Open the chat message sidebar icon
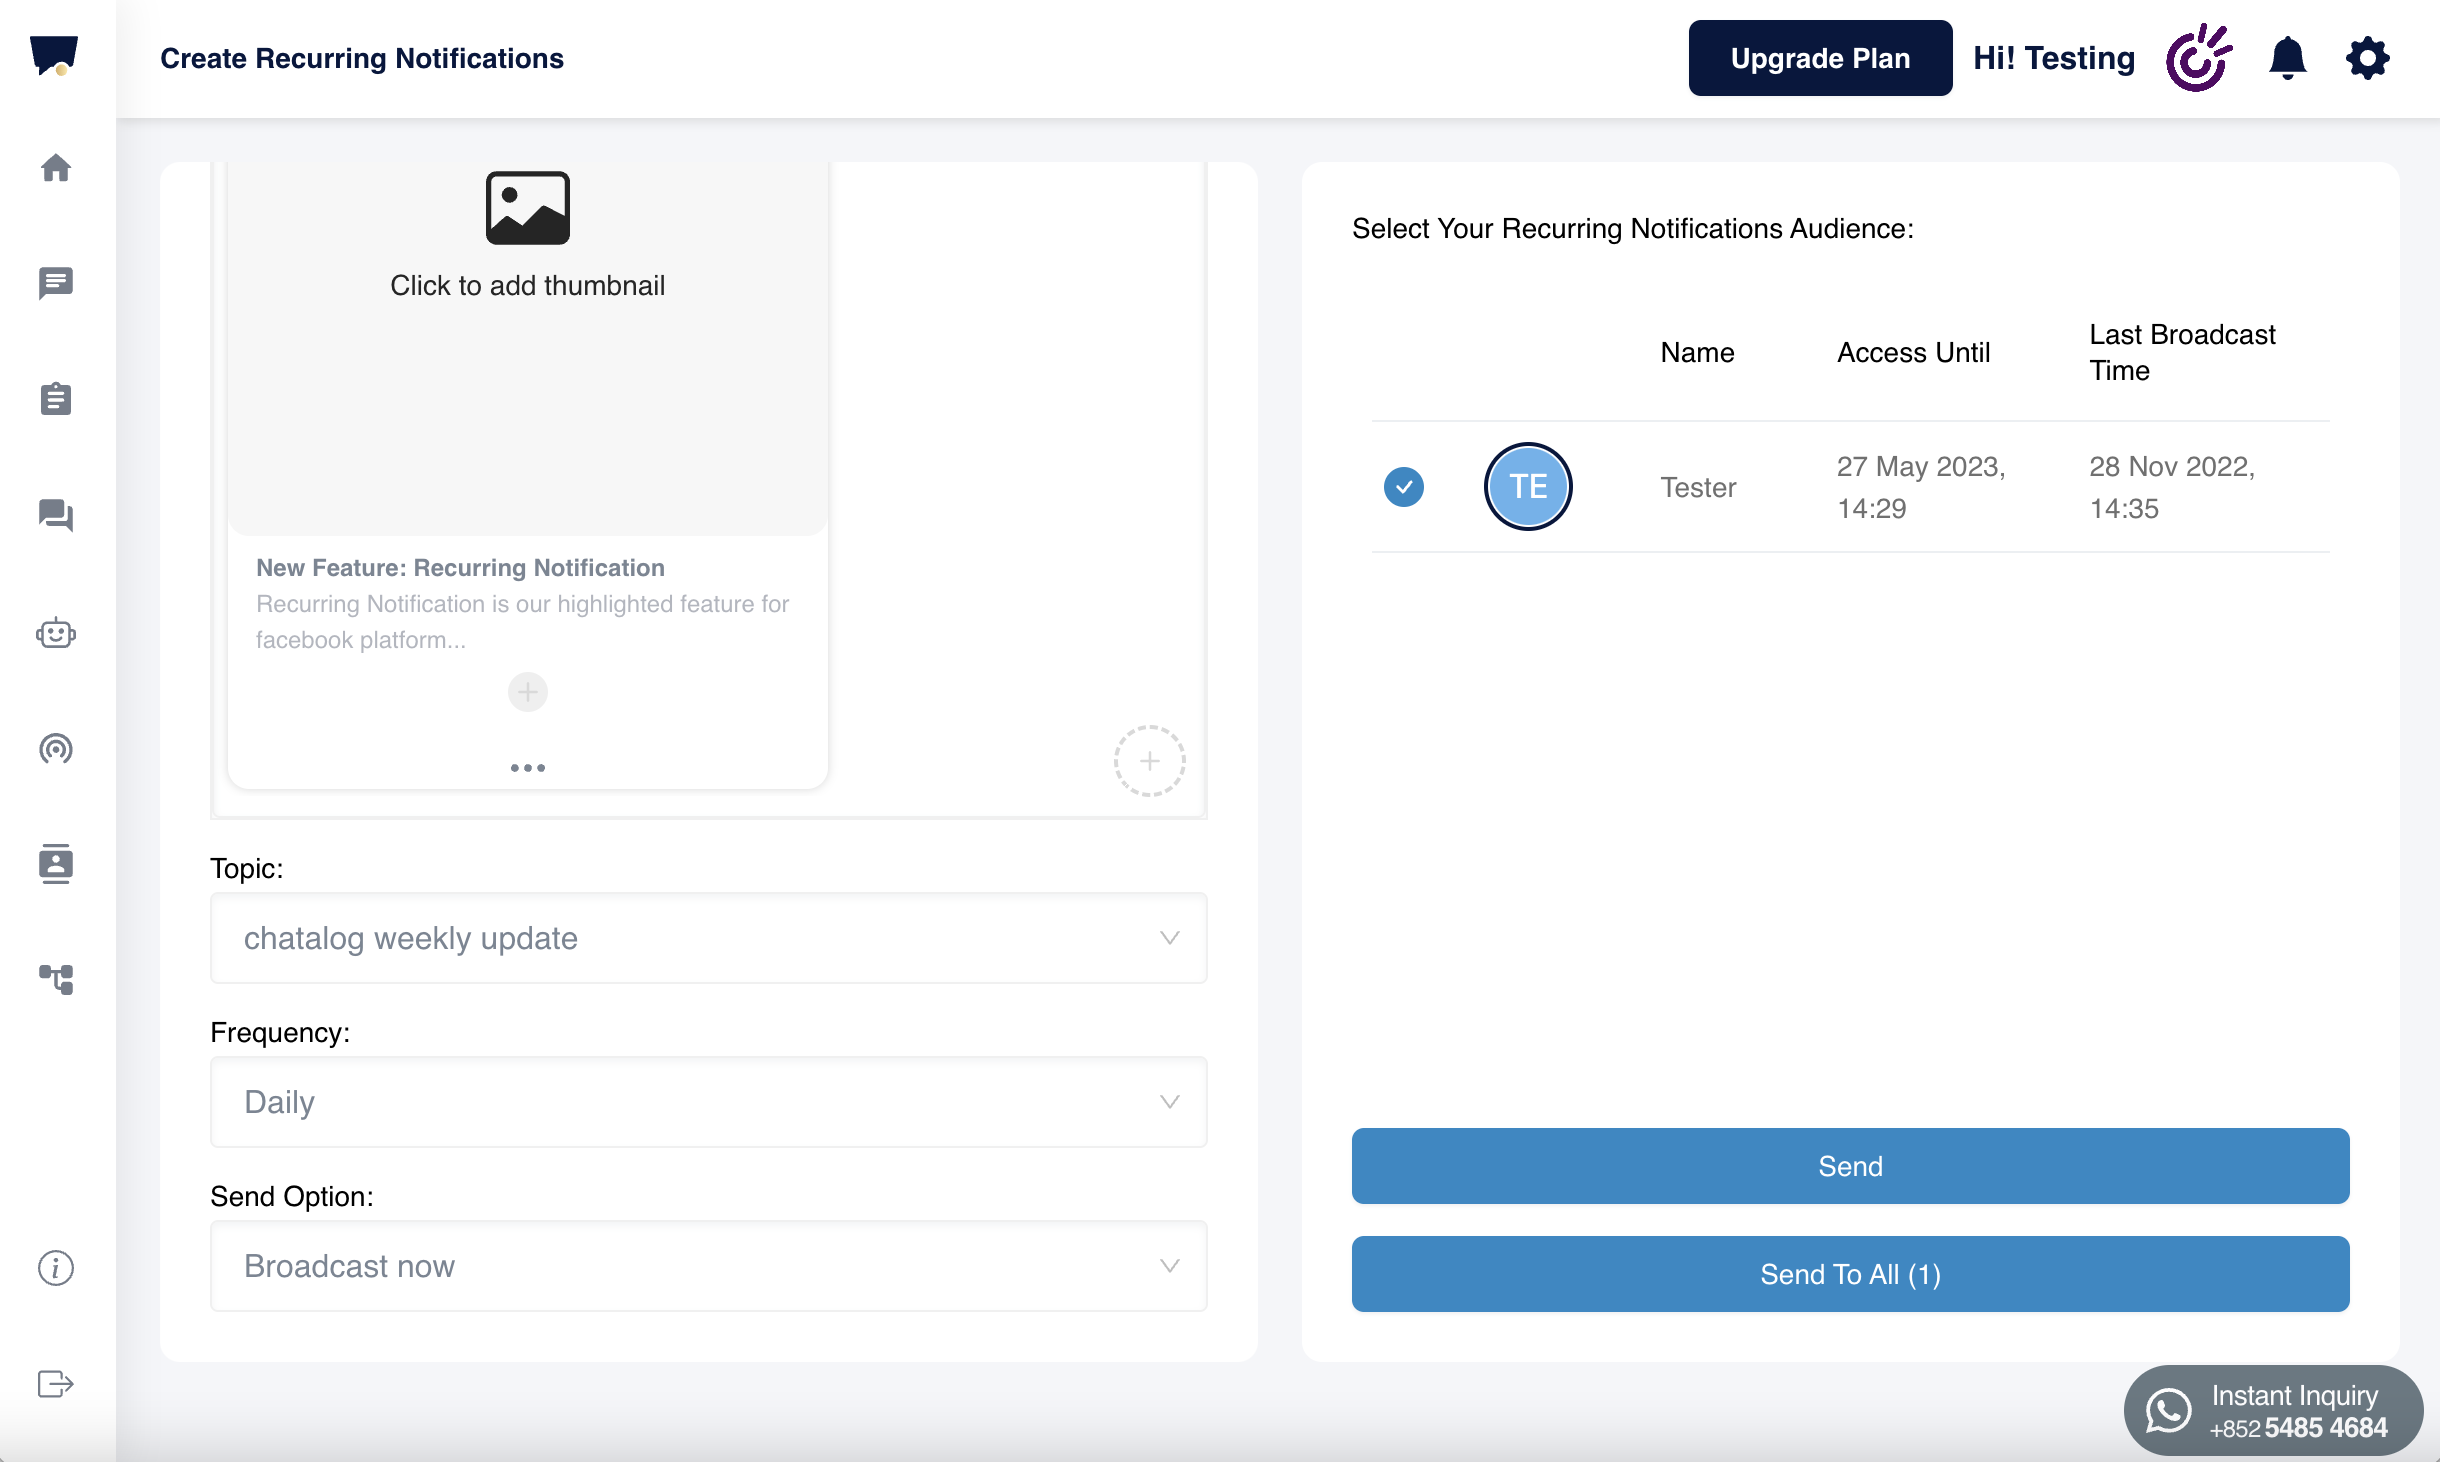 click(56, 283)
